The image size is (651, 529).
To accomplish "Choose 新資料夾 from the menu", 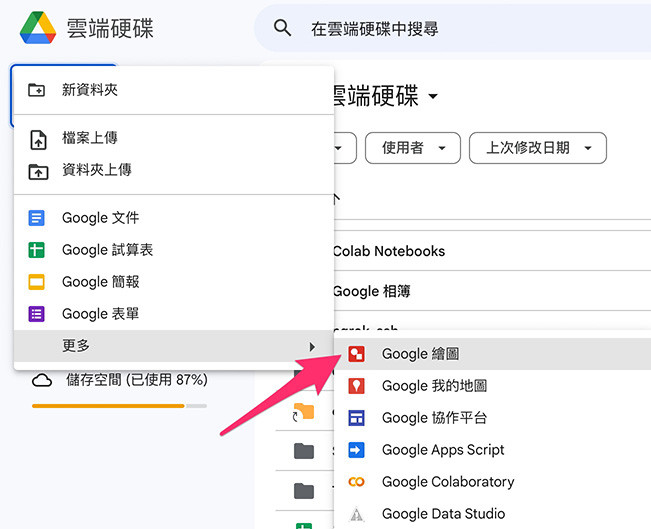I will pos(174,90).
